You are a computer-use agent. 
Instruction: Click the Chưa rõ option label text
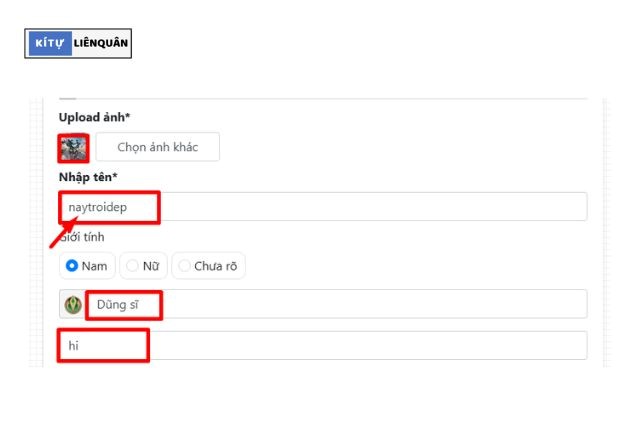click(x=215, y=266)
